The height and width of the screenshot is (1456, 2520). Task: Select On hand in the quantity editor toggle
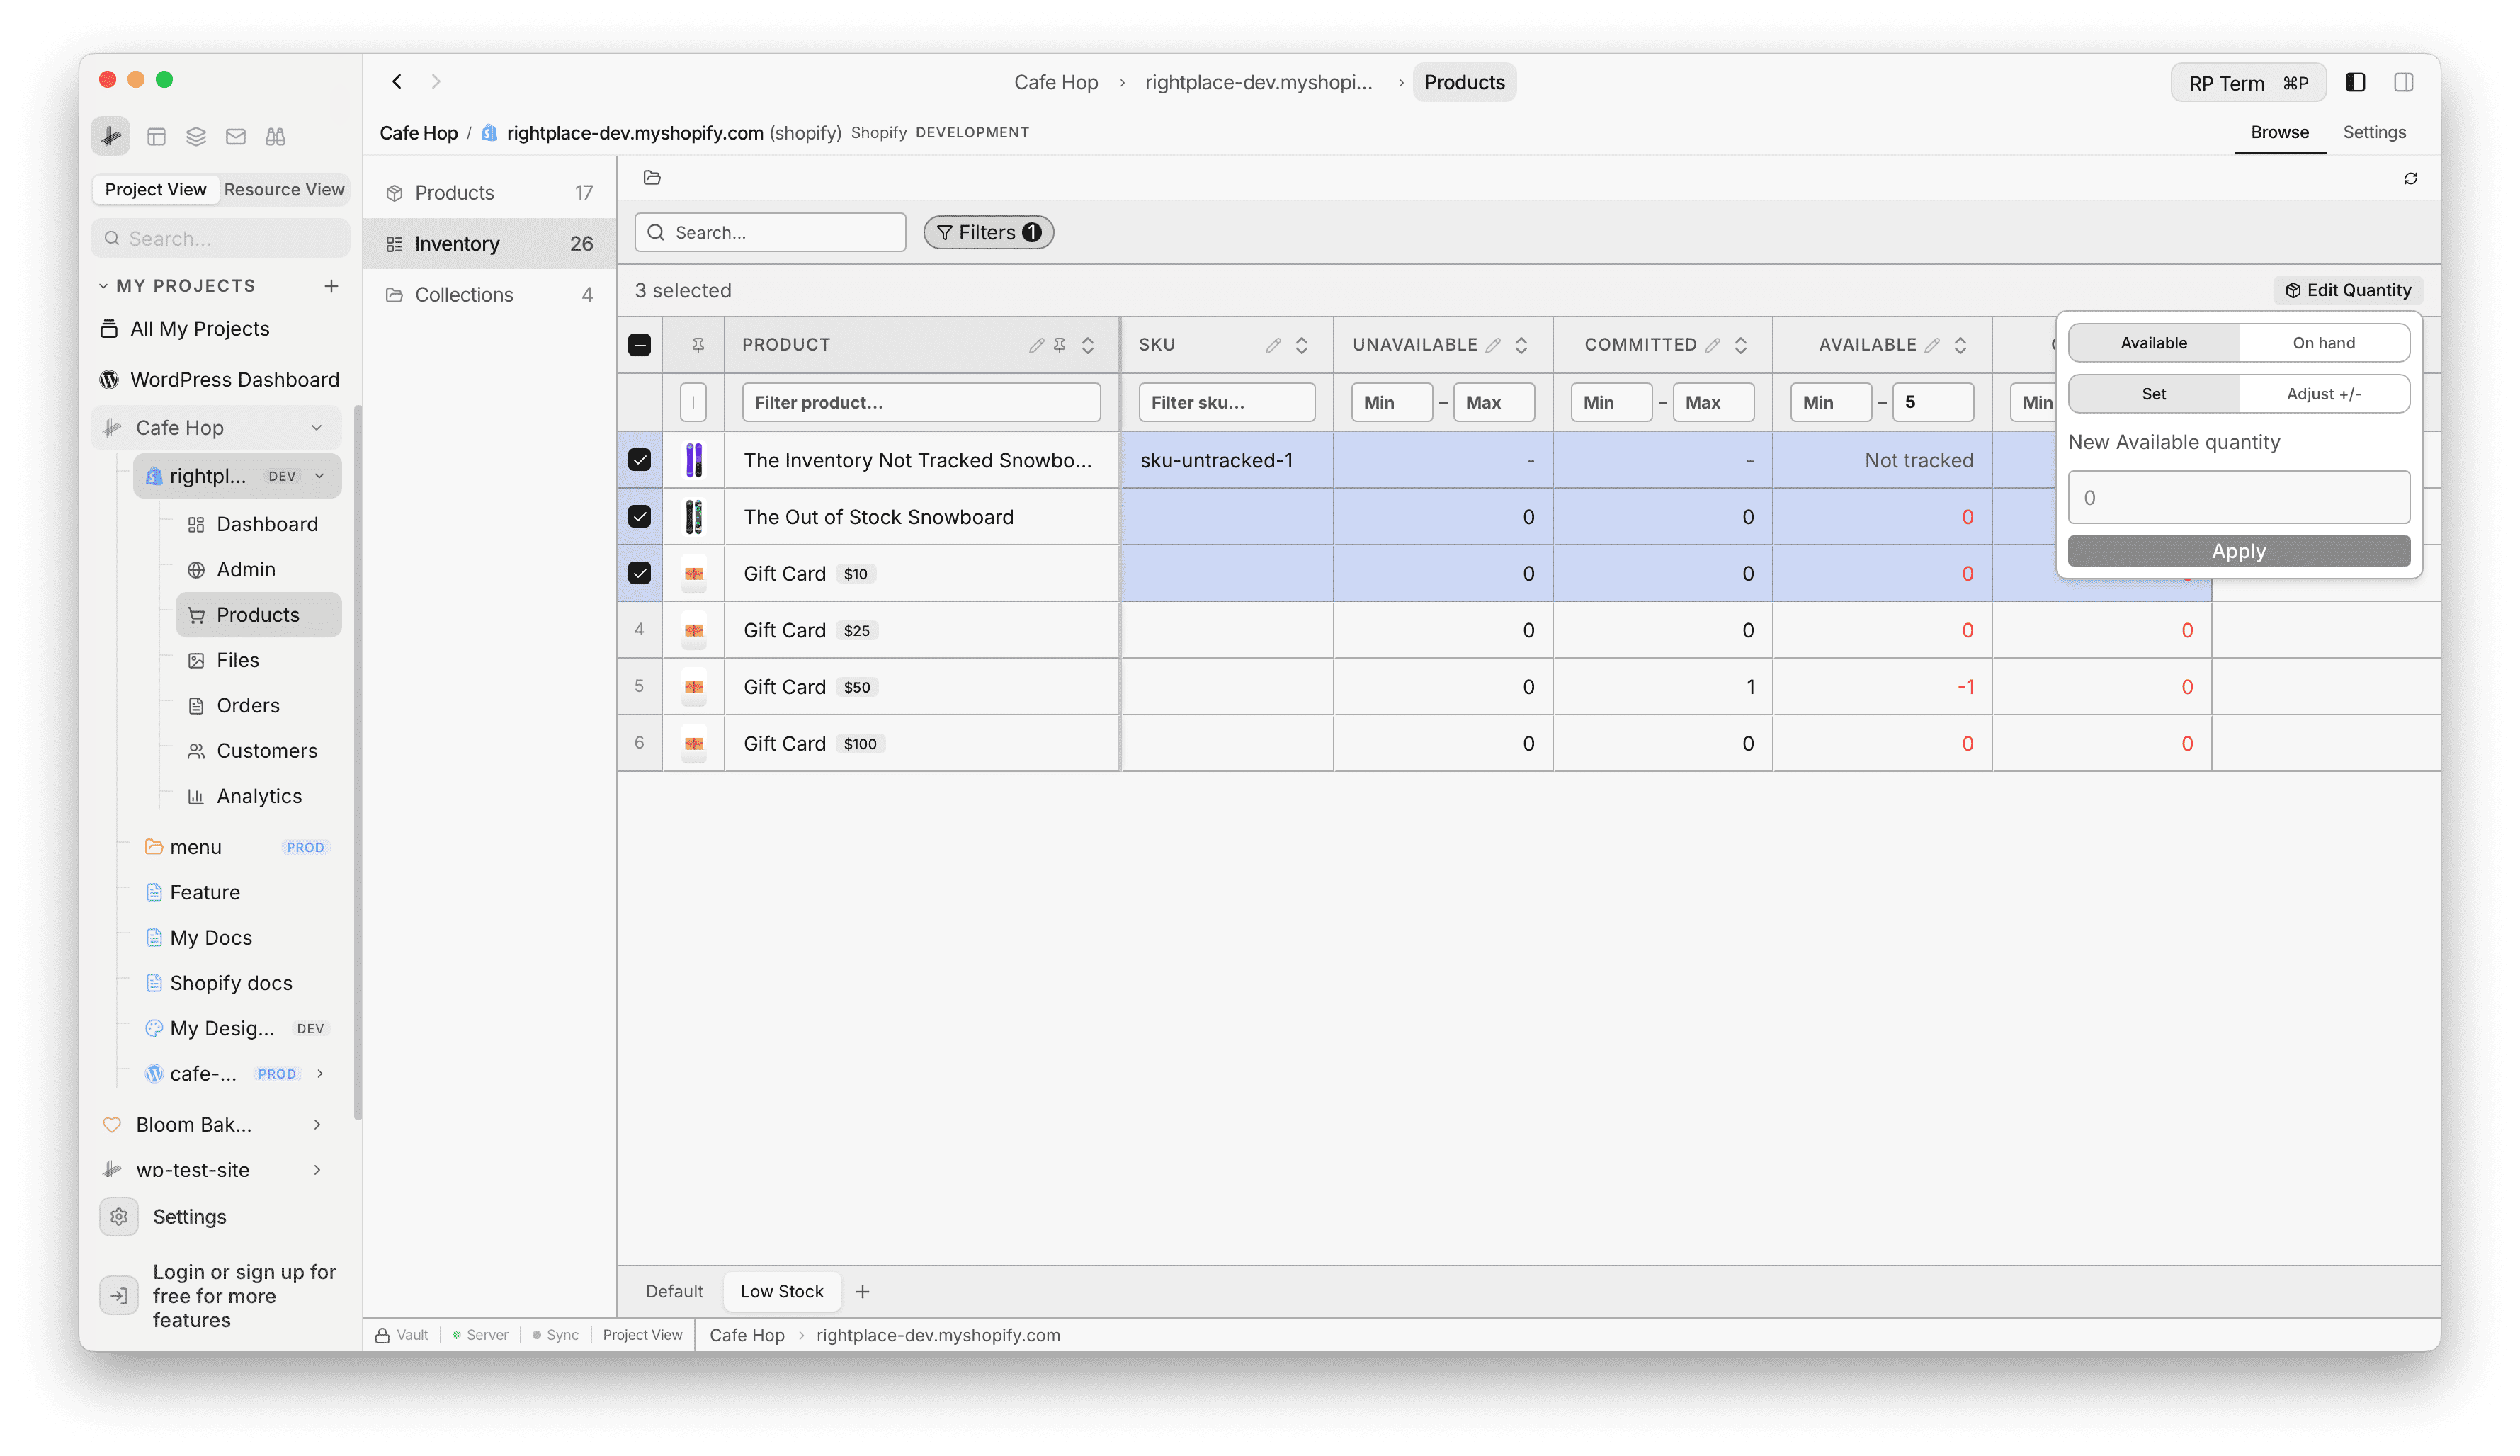click(x=2324, y=342)
